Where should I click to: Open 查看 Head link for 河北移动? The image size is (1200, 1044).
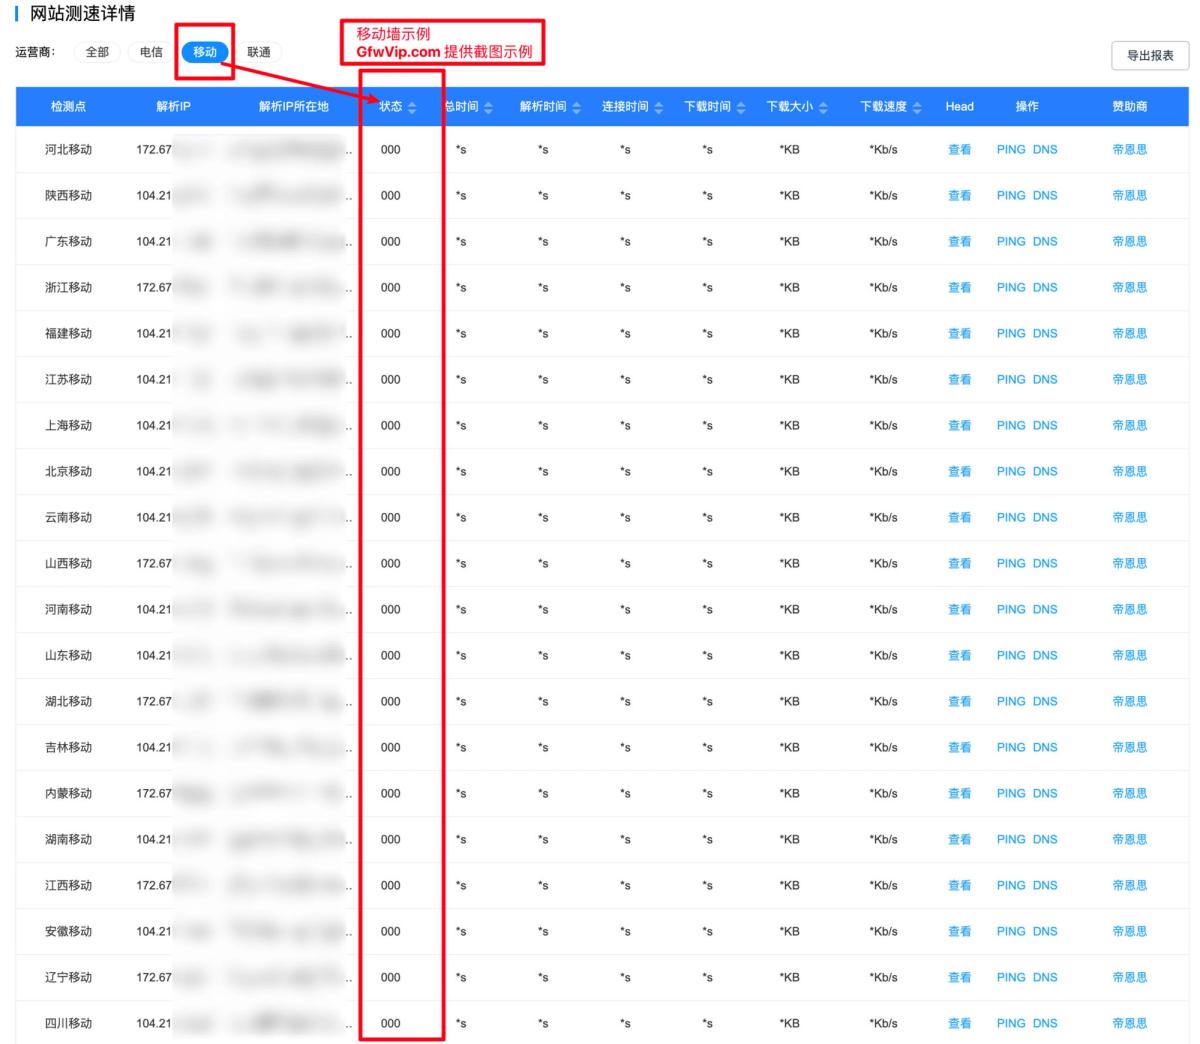point(959,150)
